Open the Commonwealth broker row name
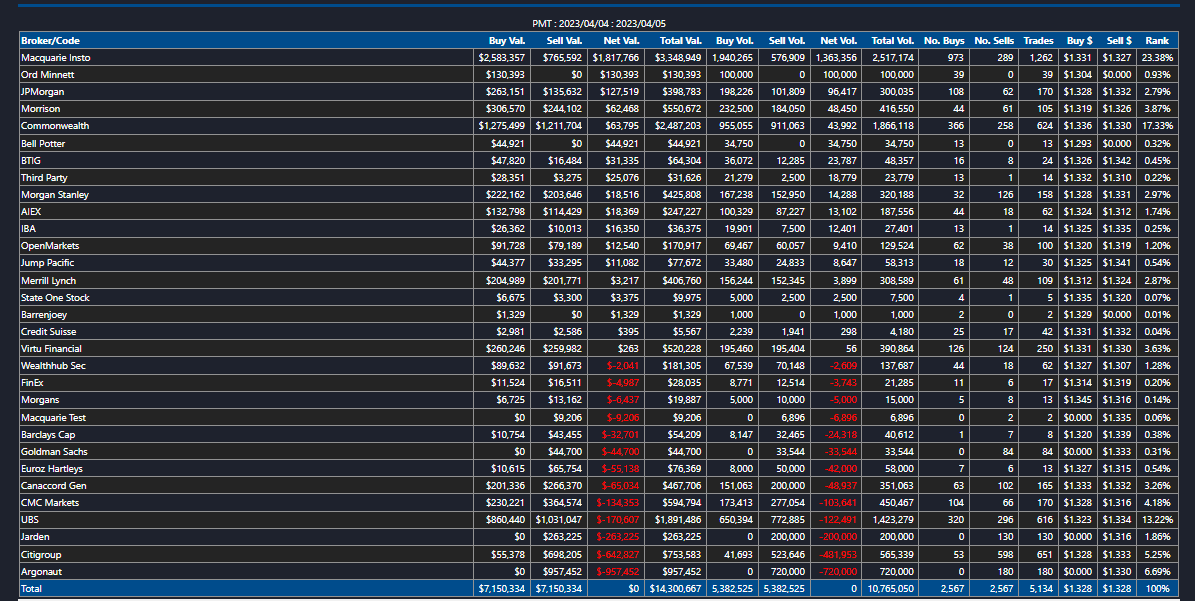This screenshot has width=1195, height=601. pos(55,126)
